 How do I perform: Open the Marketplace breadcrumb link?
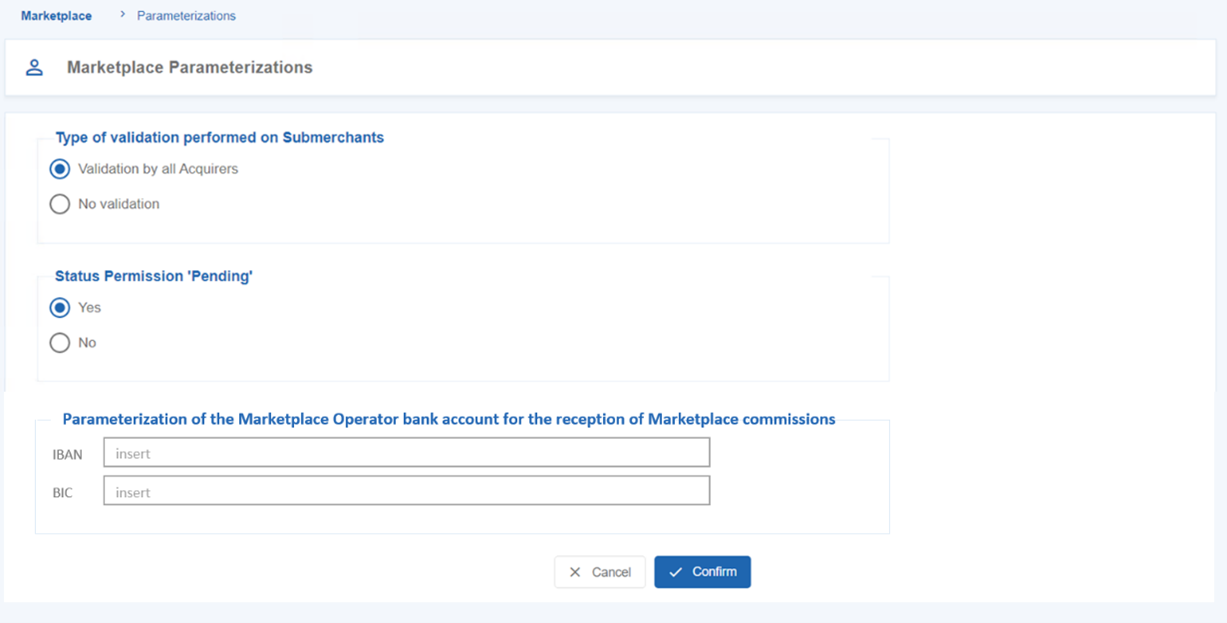pos(56,16)
